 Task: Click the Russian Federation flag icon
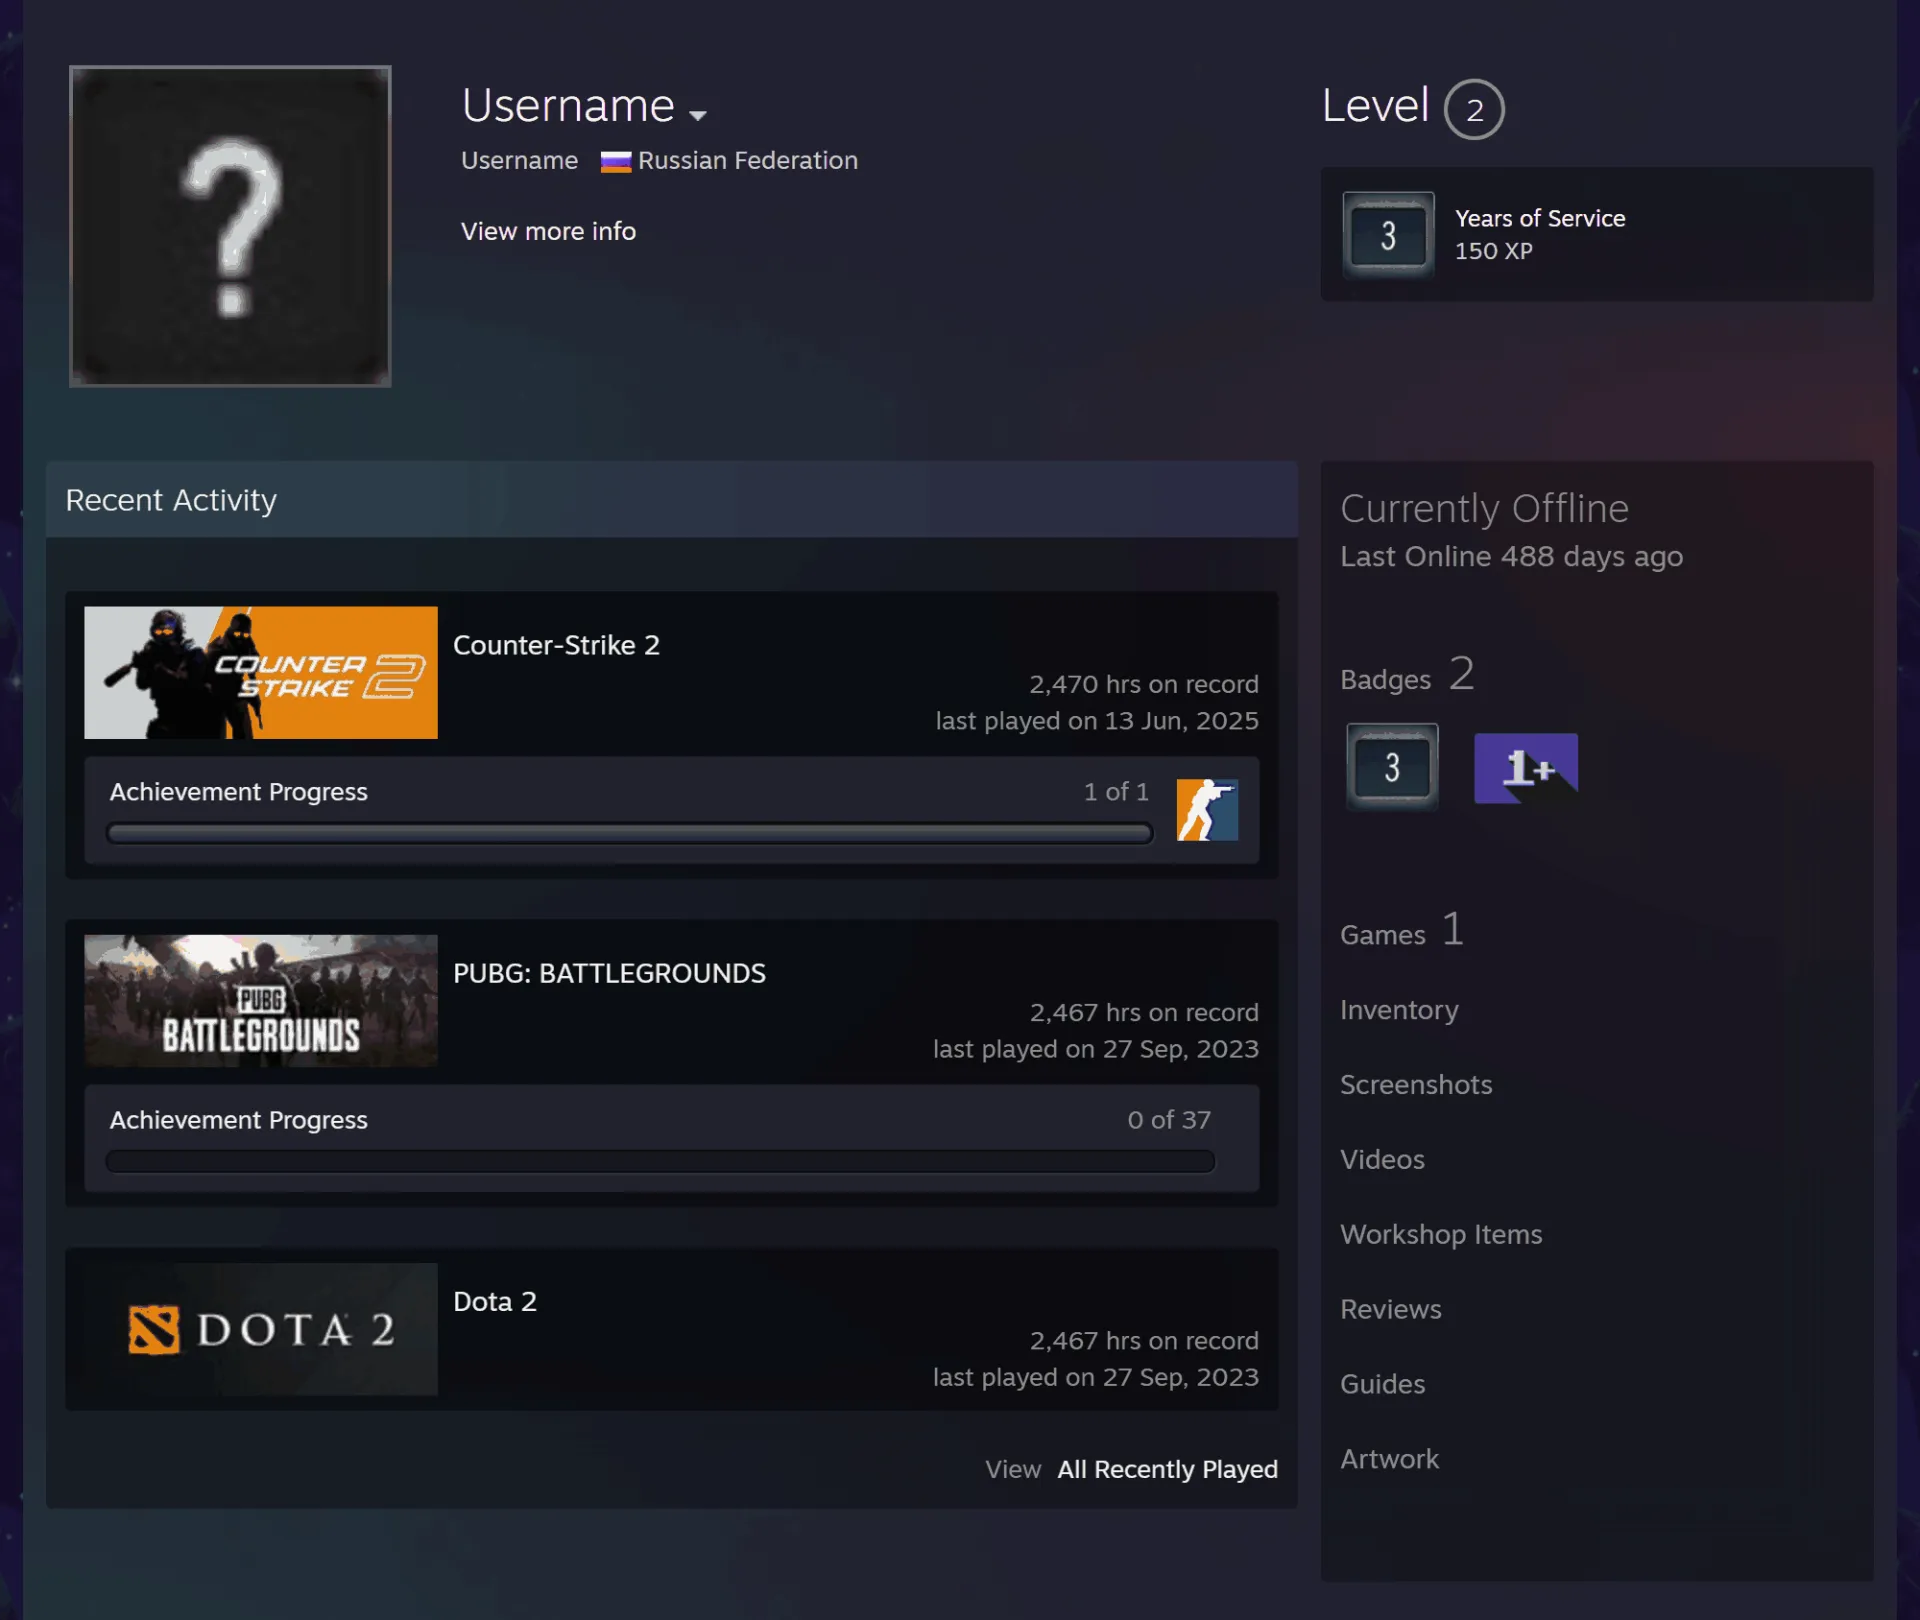[x=615, y=161]
